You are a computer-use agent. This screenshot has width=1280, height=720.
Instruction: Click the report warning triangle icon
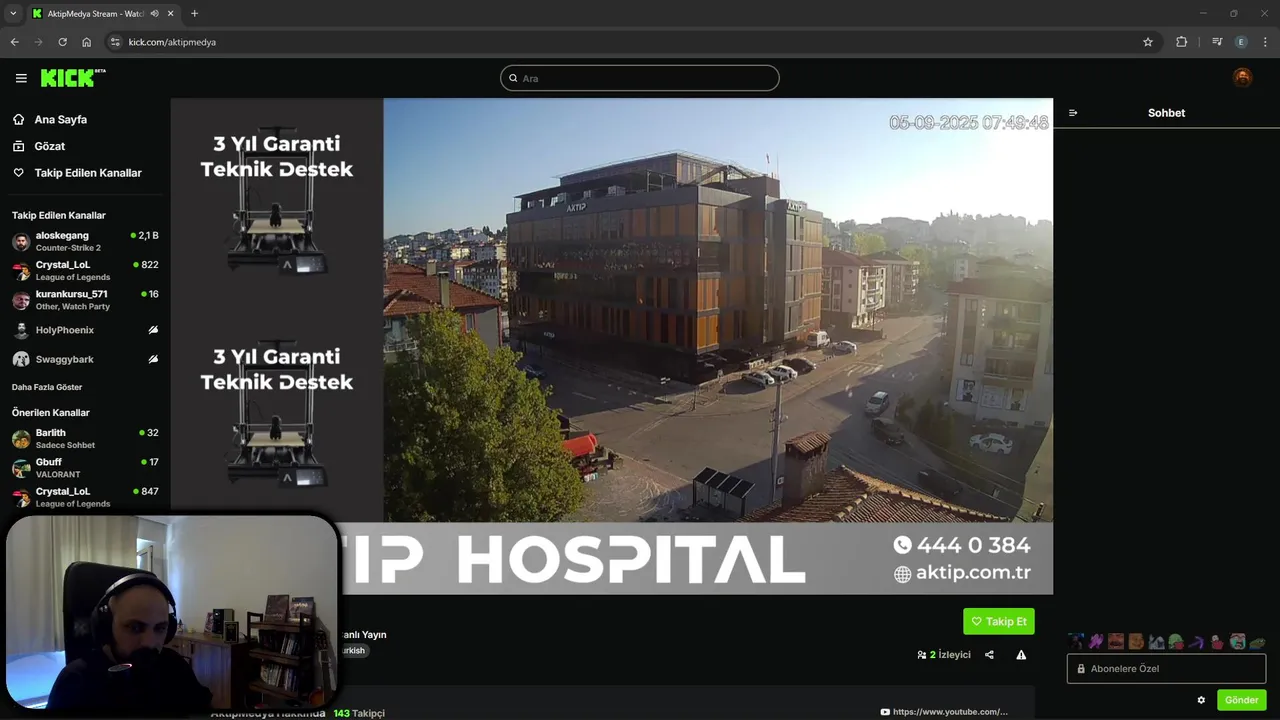point(1021,655)
